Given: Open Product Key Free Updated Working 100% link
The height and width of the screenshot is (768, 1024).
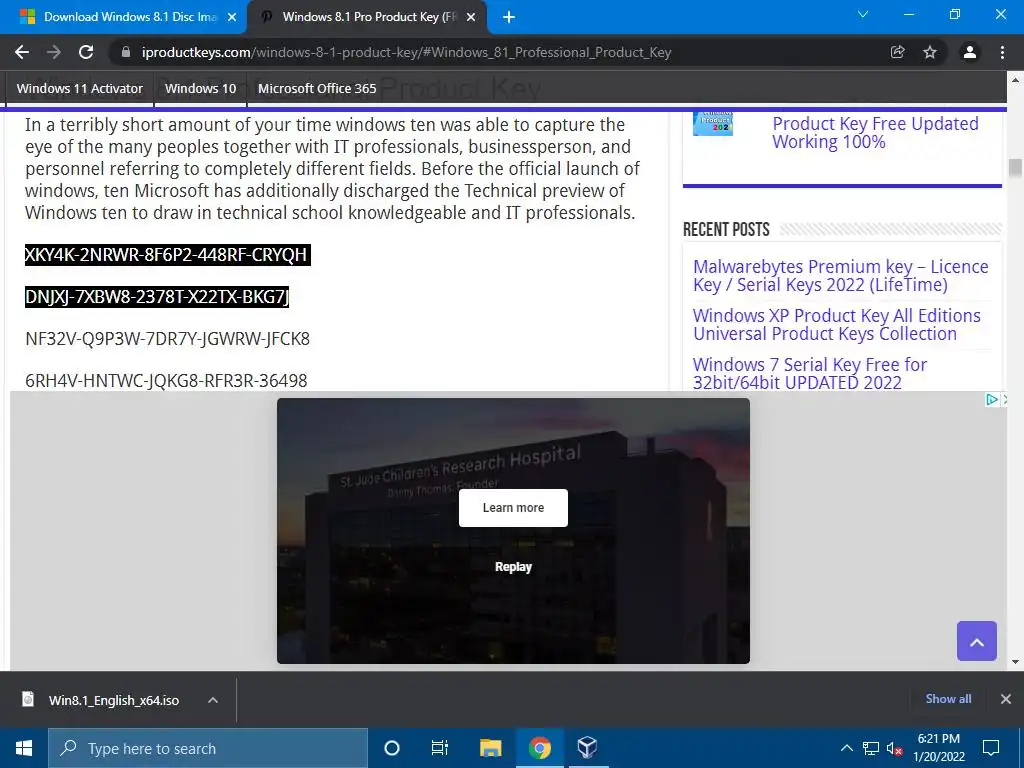Looking at the screenshot, I should [x=875, y=133].
